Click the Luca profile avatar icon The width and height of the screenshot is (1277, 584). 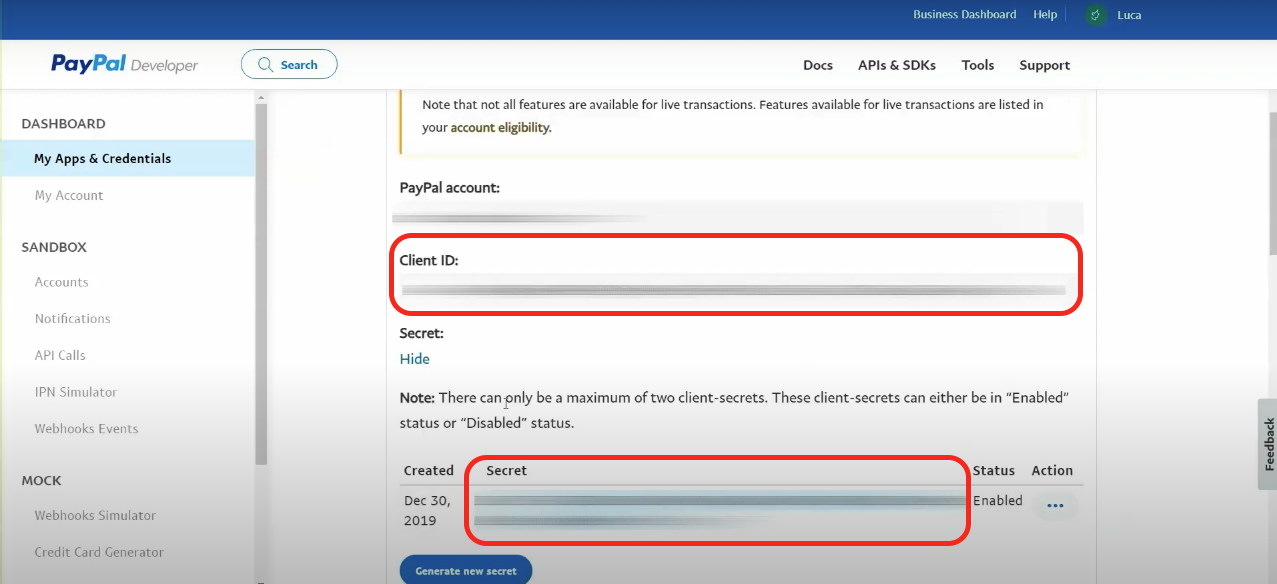[1096, 15]
